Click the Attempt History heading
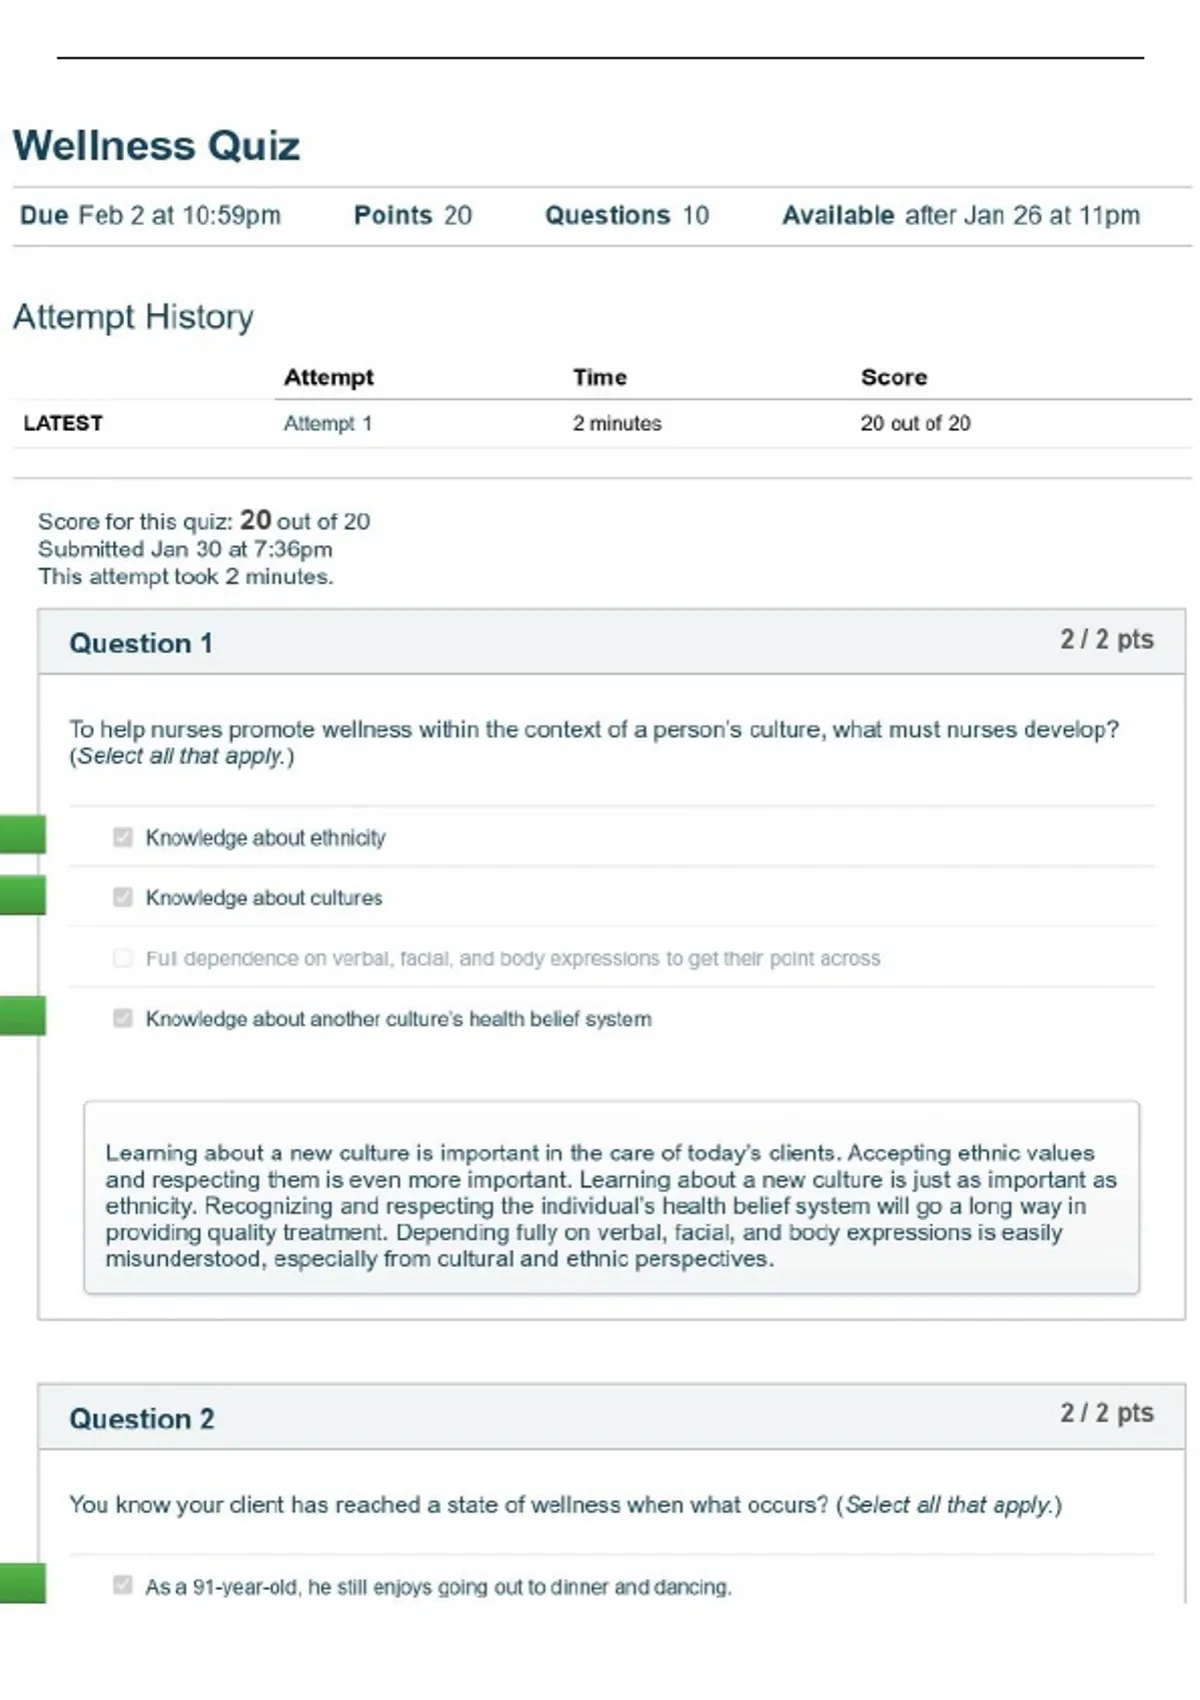 133,317
